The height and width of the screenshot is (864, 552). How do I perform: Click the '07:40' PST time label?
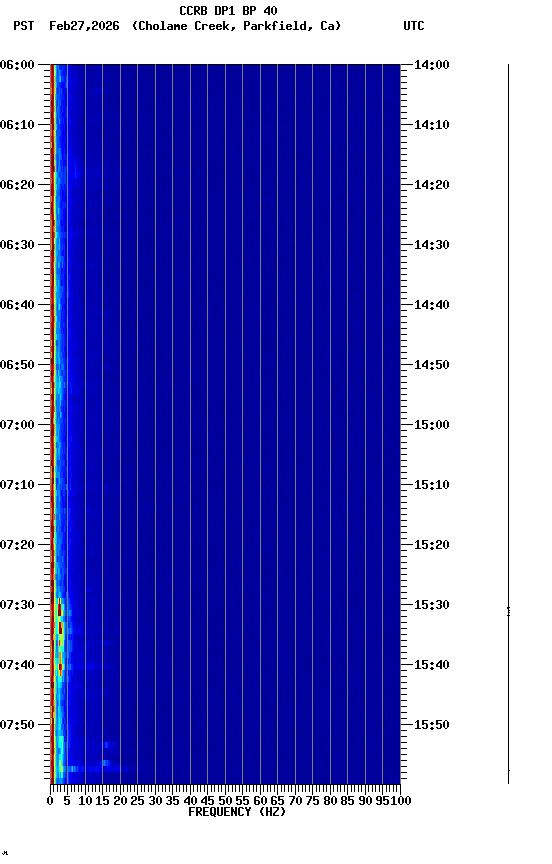tap(17, 666)
